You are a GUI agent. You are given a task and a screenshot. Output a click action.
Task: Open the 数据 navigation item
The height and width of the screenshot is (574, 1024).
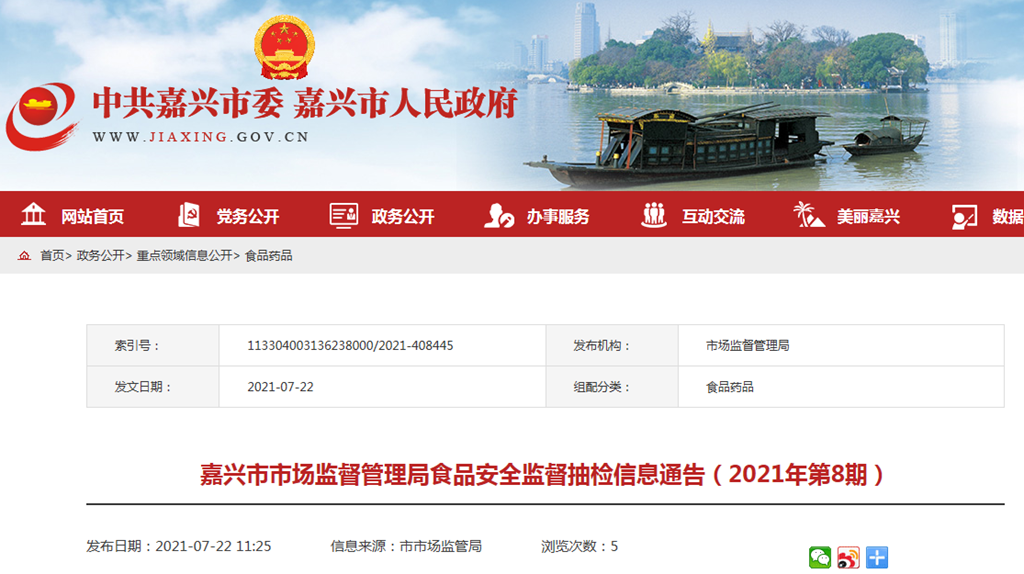click(1008, 216)
